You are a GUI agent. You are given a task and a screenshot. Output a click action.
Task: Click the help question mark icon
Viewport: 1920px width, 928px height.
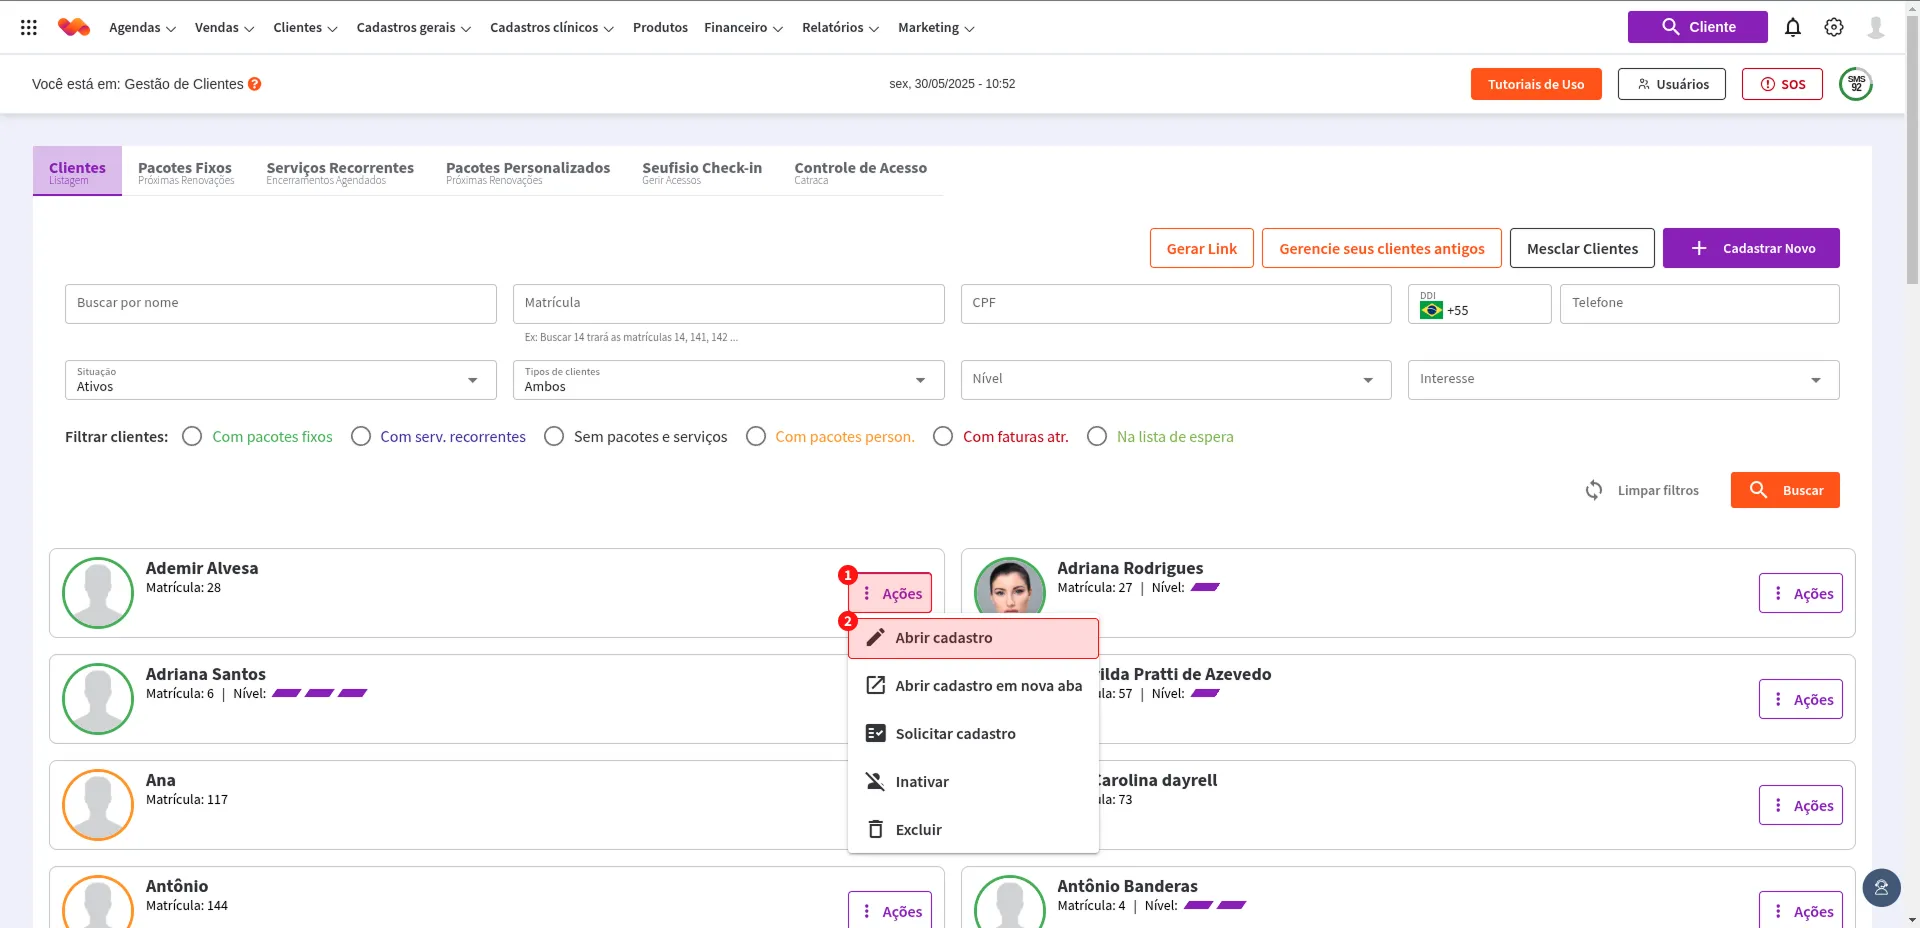(255, 84)
